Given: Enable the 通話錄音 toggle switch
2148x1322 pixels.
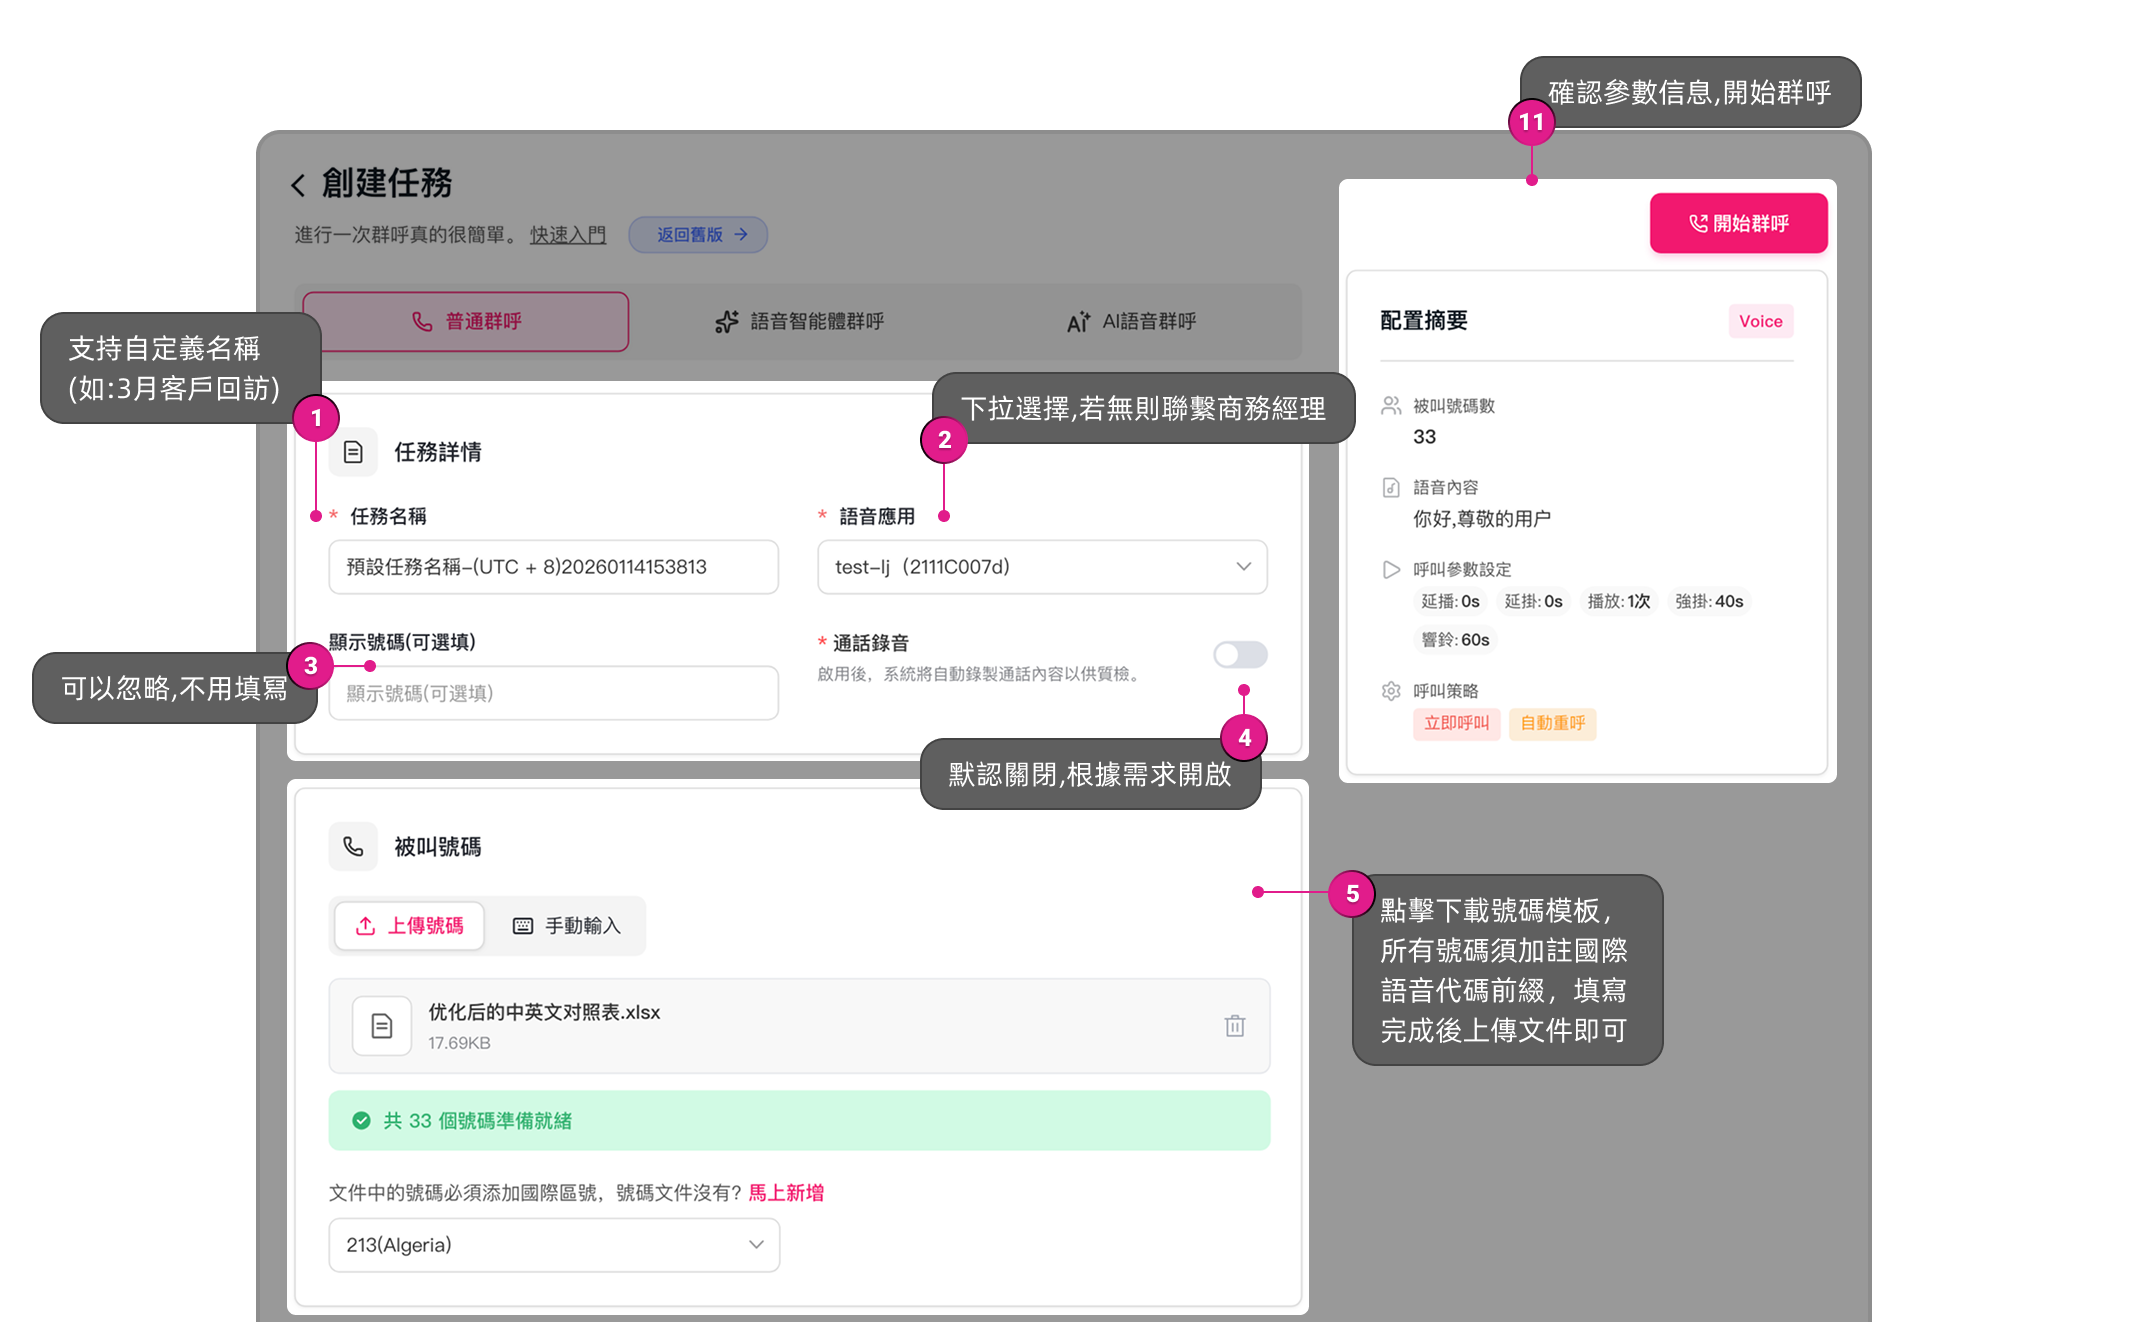Looking at the screenshot, I should click(x=1240, y=655).
